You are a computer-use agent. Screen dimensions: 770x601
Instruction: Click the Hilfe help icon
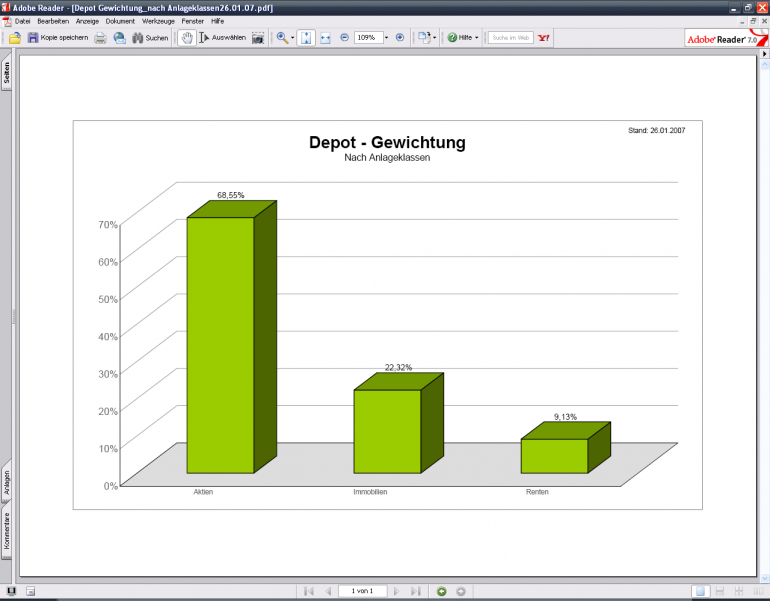[x=452, y=38]
